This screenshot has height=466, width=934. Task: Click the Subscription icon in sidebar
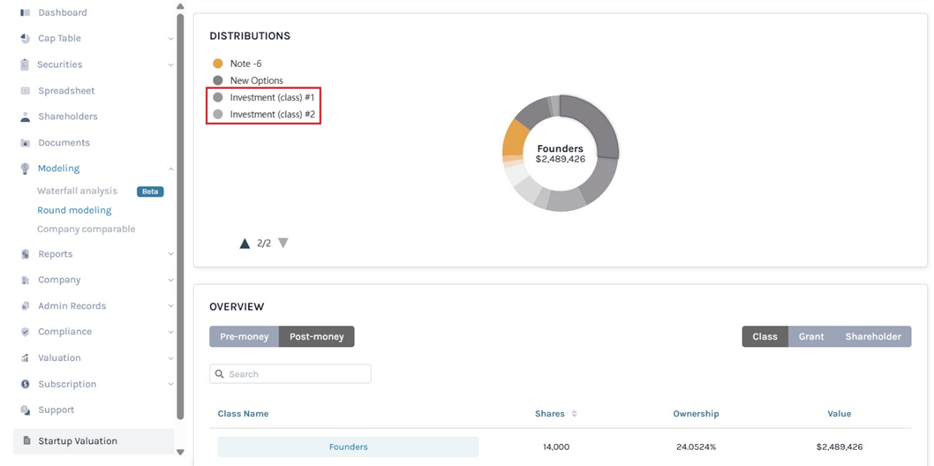point(25,384)
